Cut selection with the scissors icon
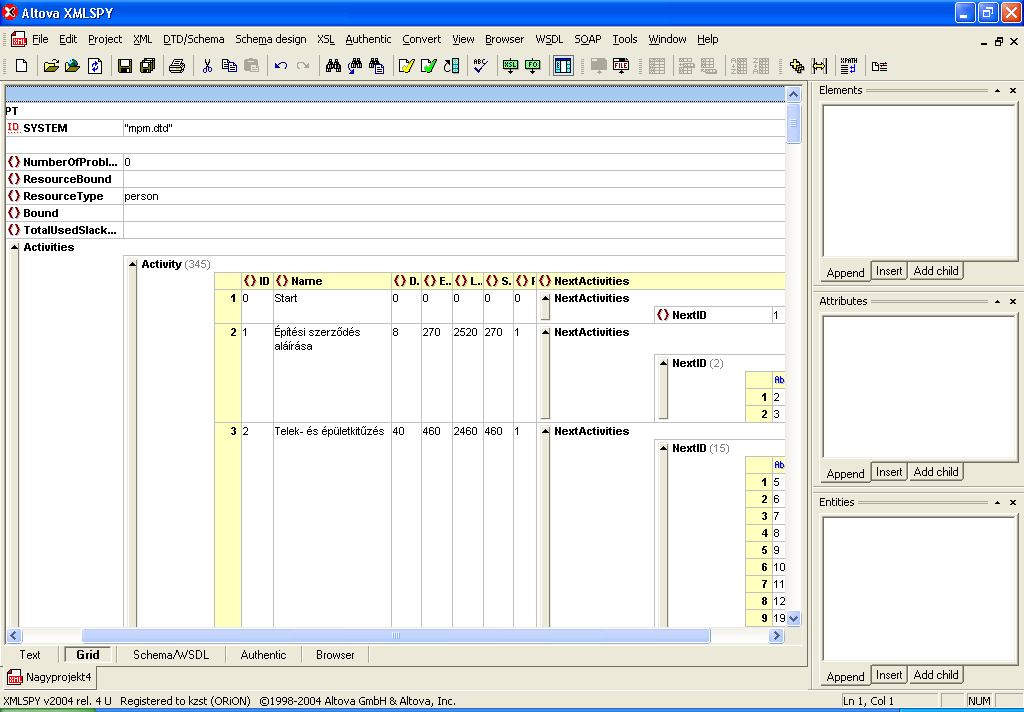The image size is (1024, 712). [x=207, y=66]
